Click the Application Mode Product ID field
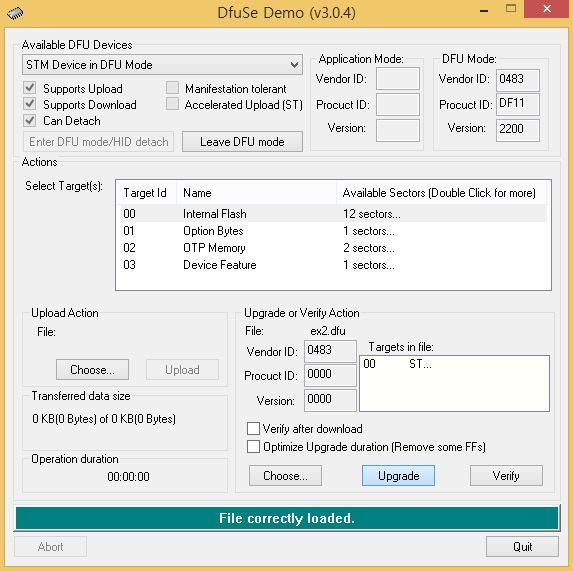 398,104
